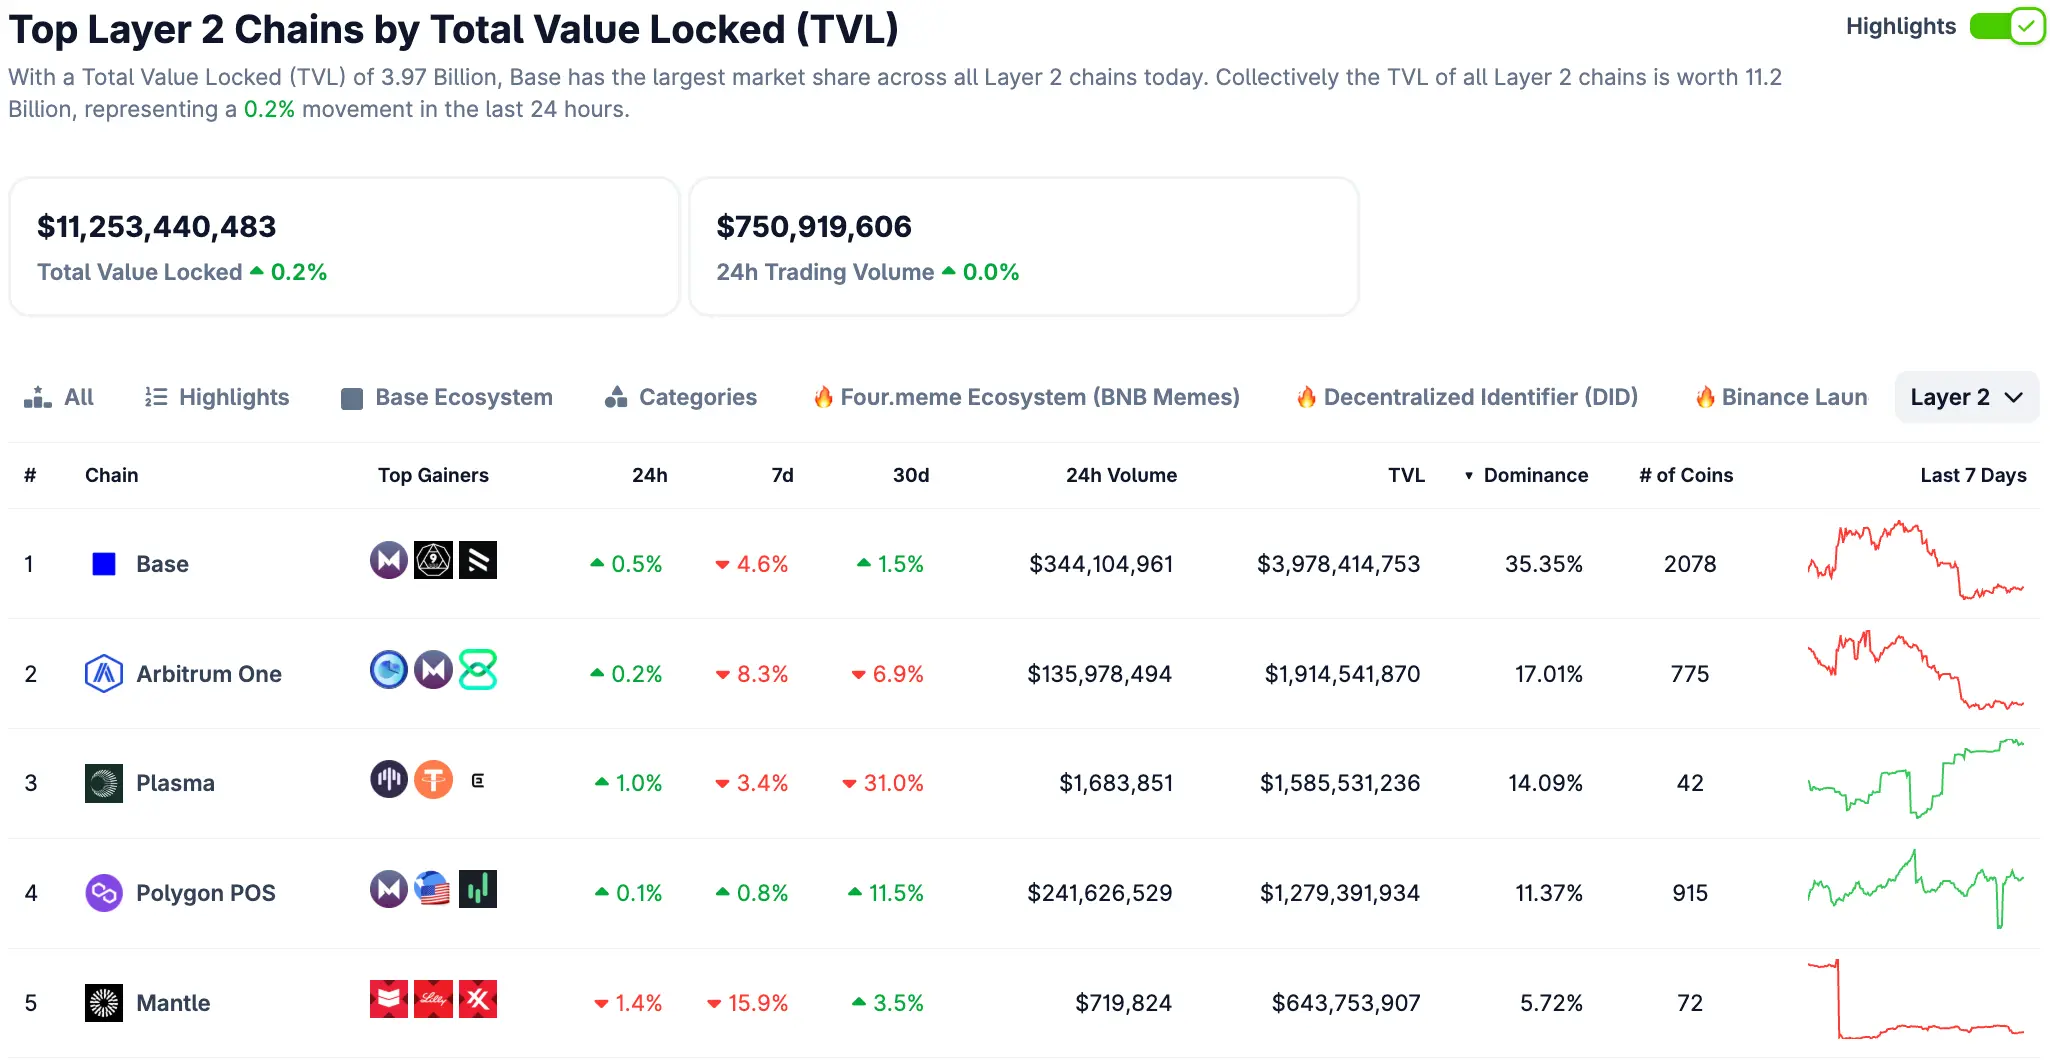Open the Layer 2 dropdown
Screen dimensions: 2050x1060
click(1966, 397)
